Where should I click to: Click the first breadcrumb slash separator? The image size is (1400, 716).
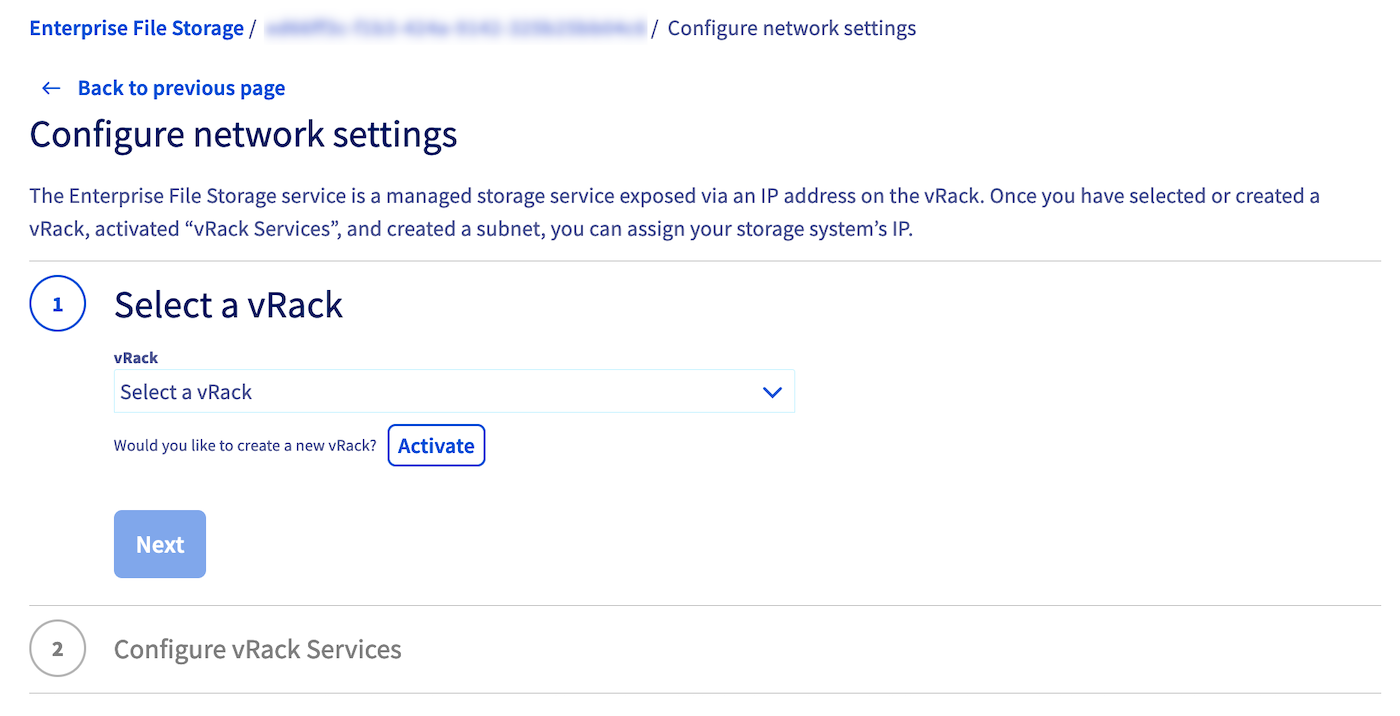coord(254,28)
